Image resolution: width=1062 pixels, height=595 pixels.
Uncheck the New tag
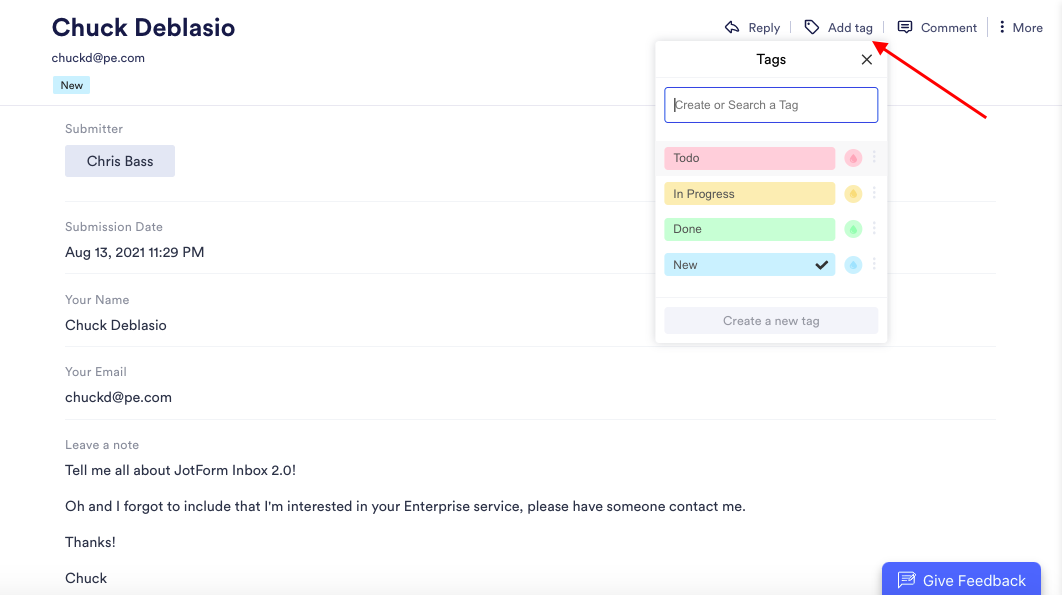749,265
